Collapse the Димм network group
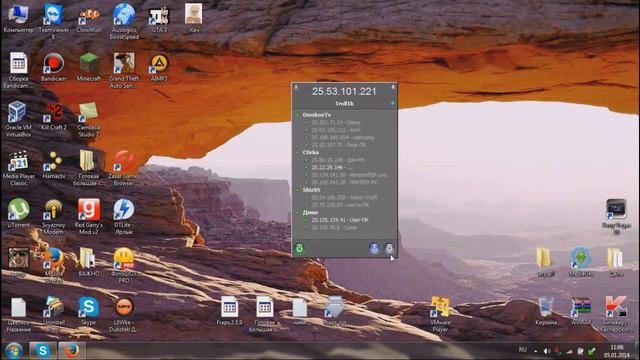This screenshot has width=640, height=360. click(x=298, y=212)
